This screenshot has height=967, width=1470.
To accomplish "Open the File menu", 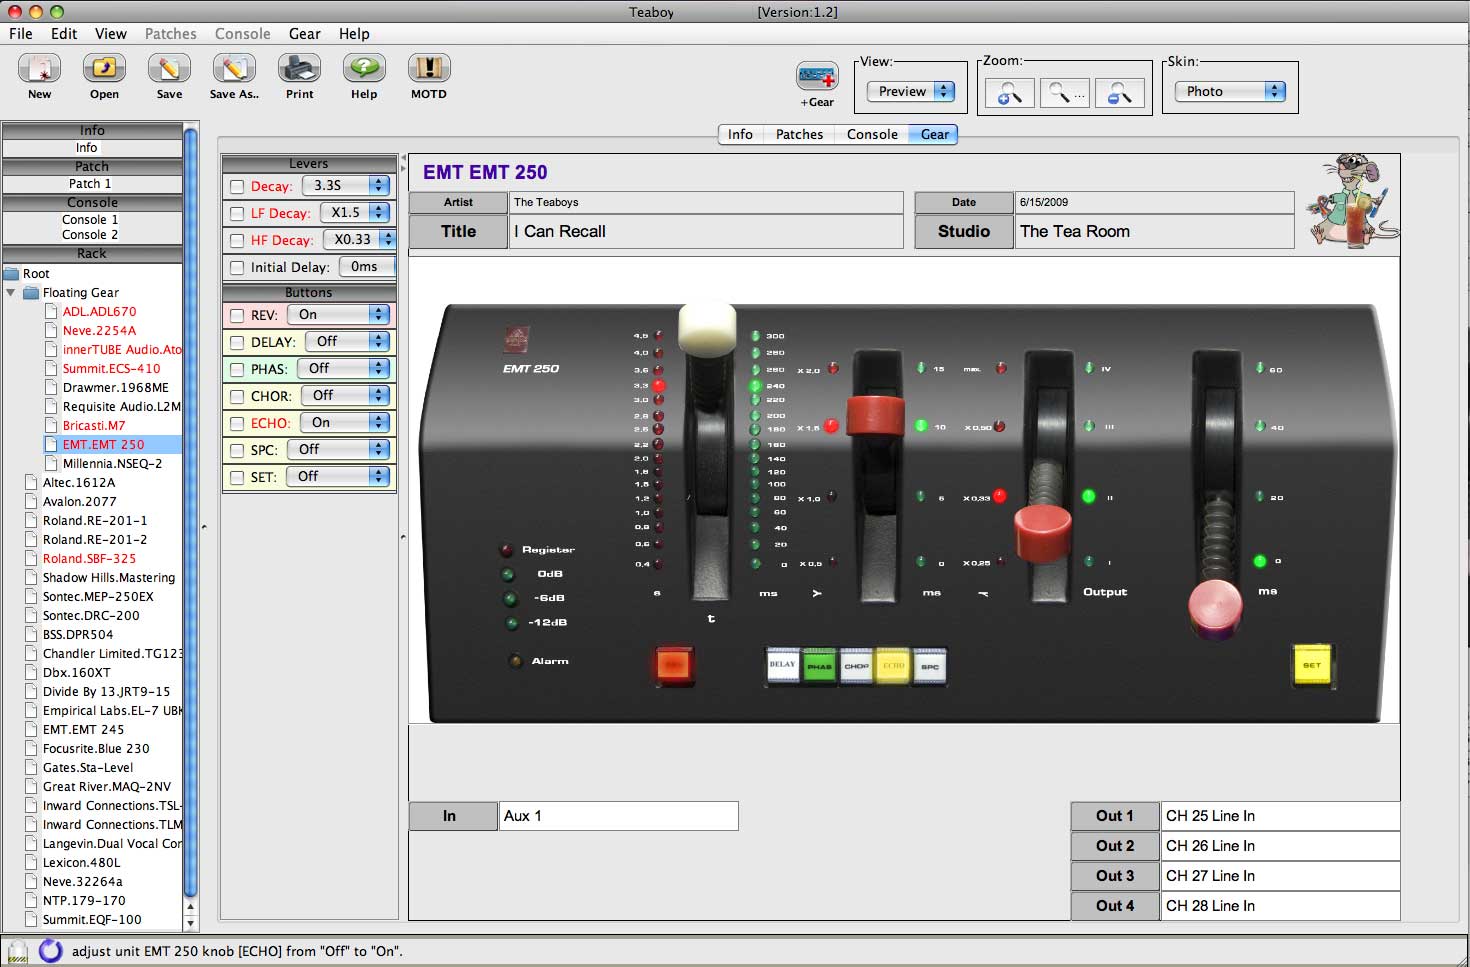I will click(21, 33).
